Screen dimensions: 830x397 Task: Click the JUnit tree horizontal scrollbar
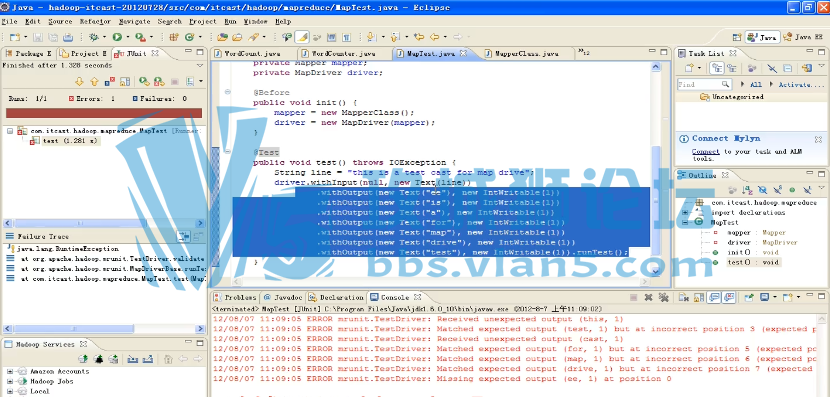(103, 223)
